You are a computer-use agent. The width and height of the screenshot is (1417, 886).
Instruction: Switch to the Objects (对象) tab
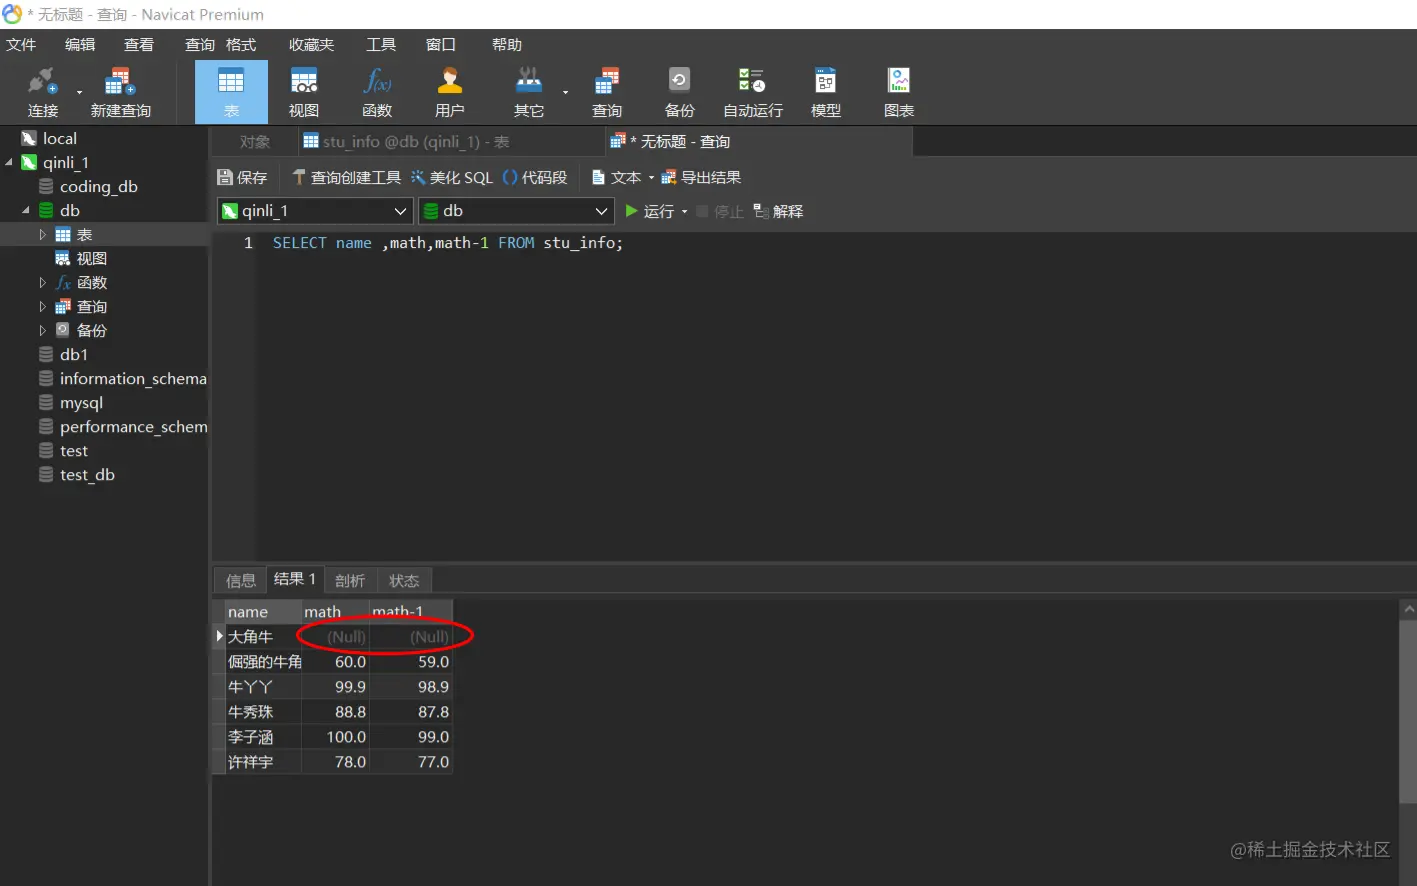click(x=255, y=142)
